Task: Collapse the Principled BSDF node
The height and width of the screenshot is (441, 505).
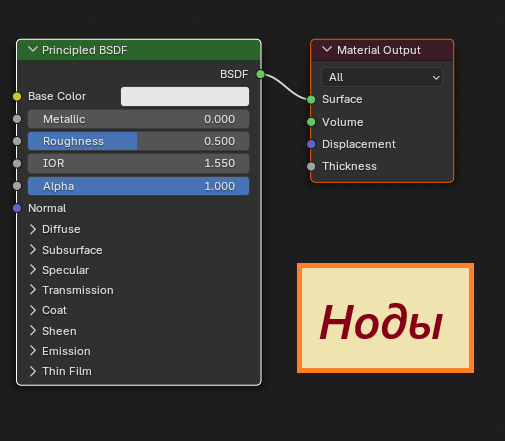Action: [33, 50]
